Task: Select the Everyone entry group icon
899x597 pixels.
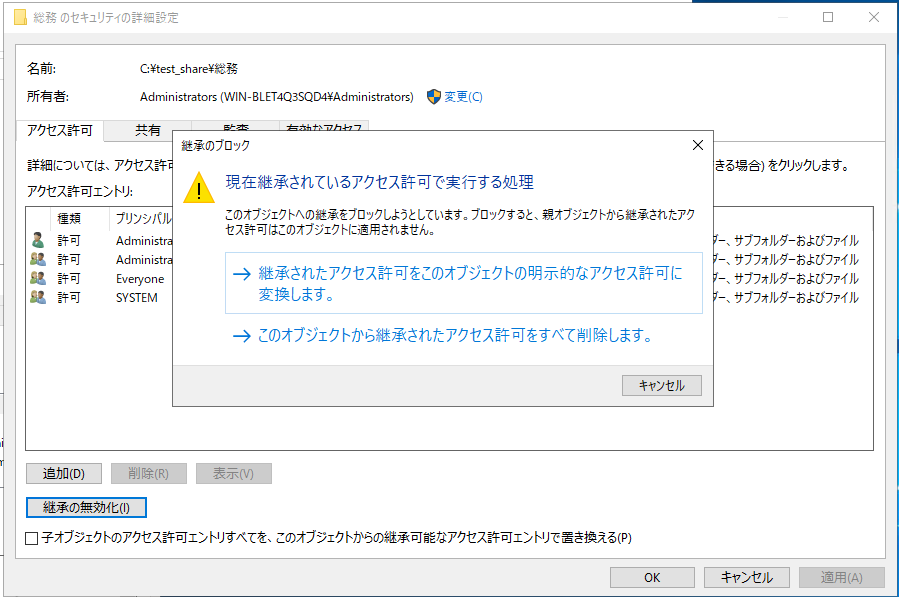Action: (38, 278)
